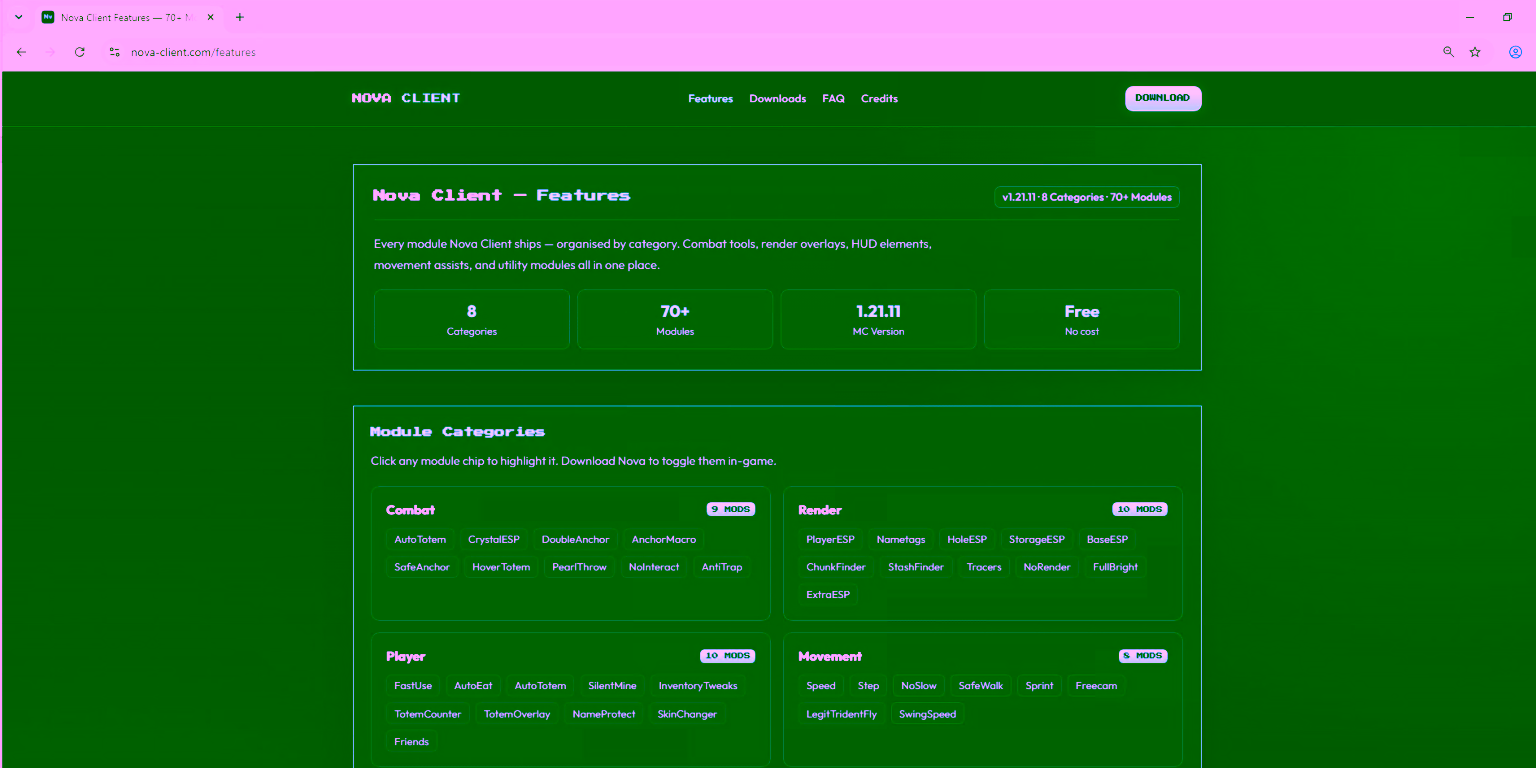Highlight the TotemOverlay chip
1536x768 pixels.
(x=517, y=714)
